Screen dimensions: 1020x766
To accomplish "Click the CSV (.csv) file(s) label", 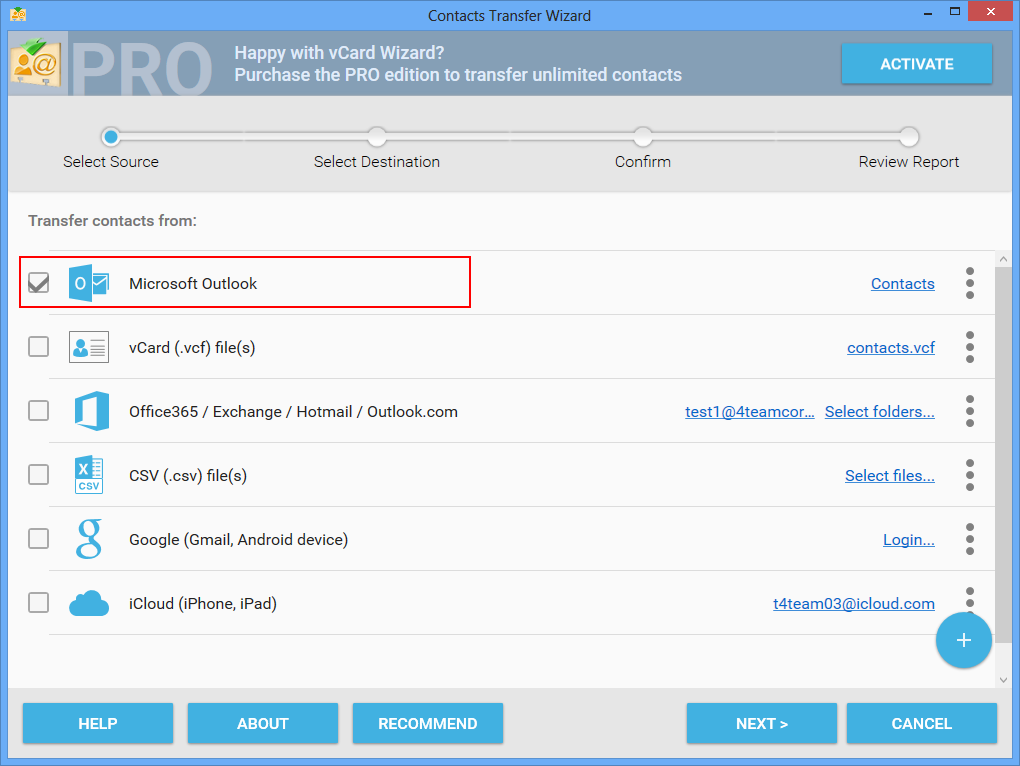I will pyautogui.click(x=188, y=475).
